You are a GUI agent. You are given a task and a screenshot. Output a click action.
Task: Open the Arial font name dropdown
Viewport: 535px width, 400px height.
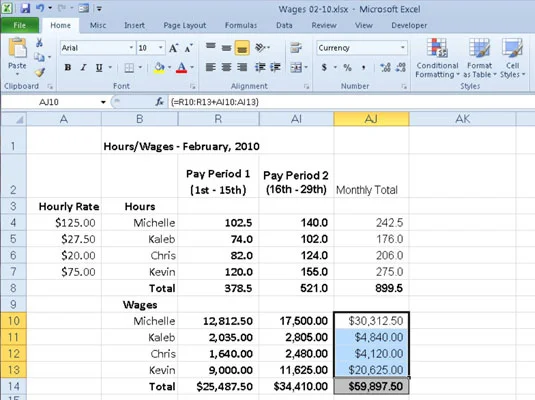coord(131,48)
